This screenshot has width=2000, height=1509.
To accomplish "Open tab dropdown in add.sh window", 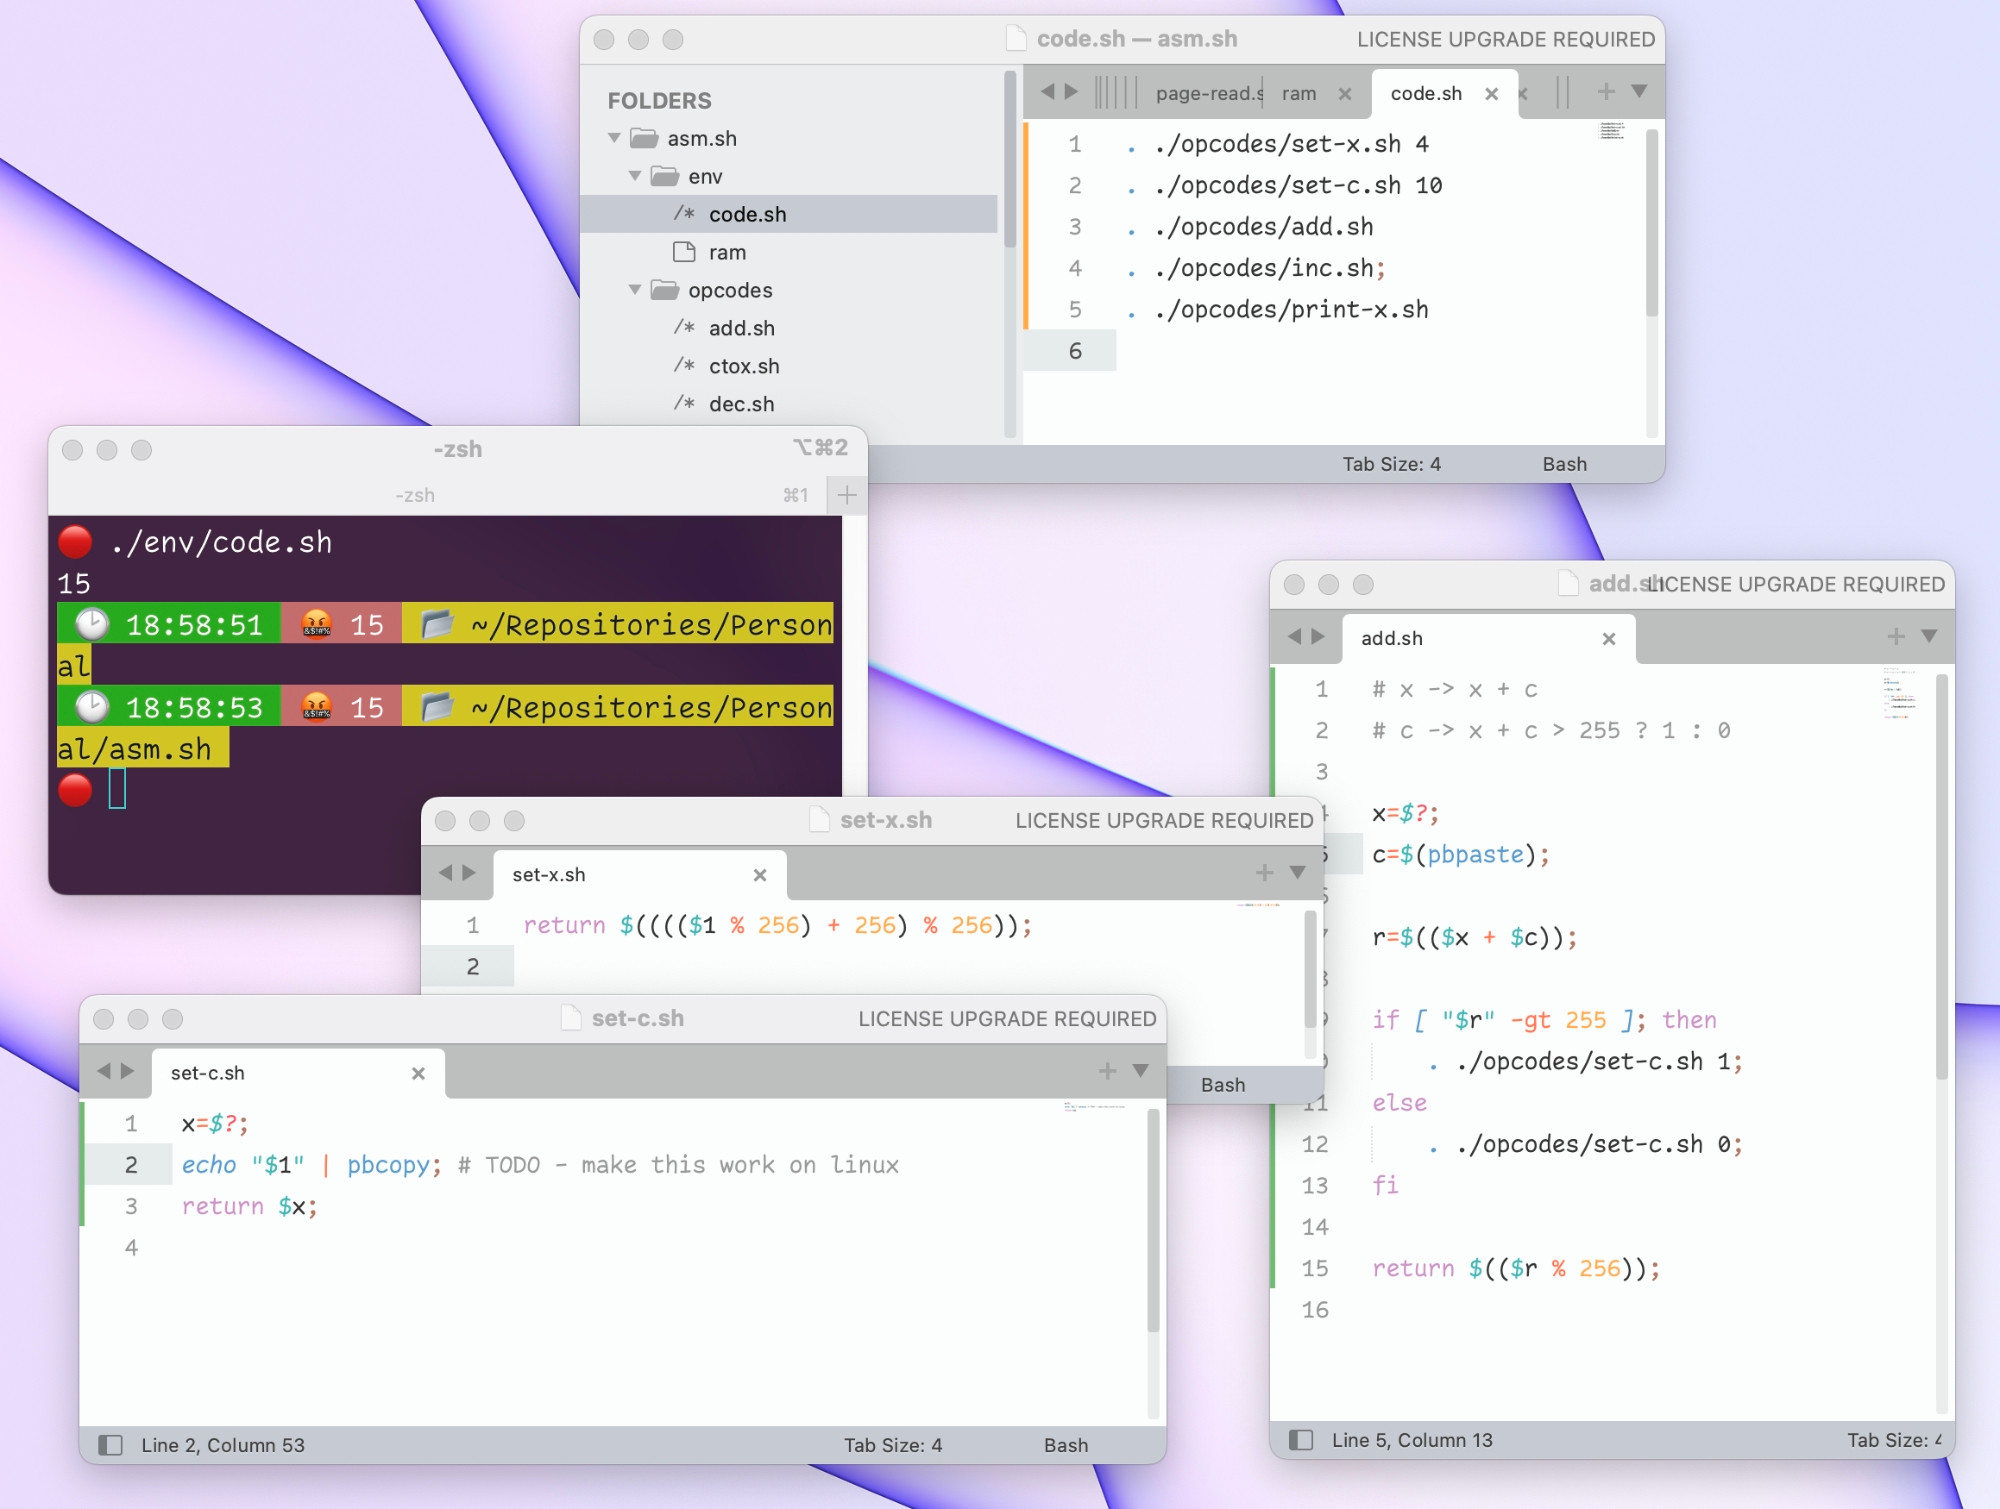I will (1929, 636).
